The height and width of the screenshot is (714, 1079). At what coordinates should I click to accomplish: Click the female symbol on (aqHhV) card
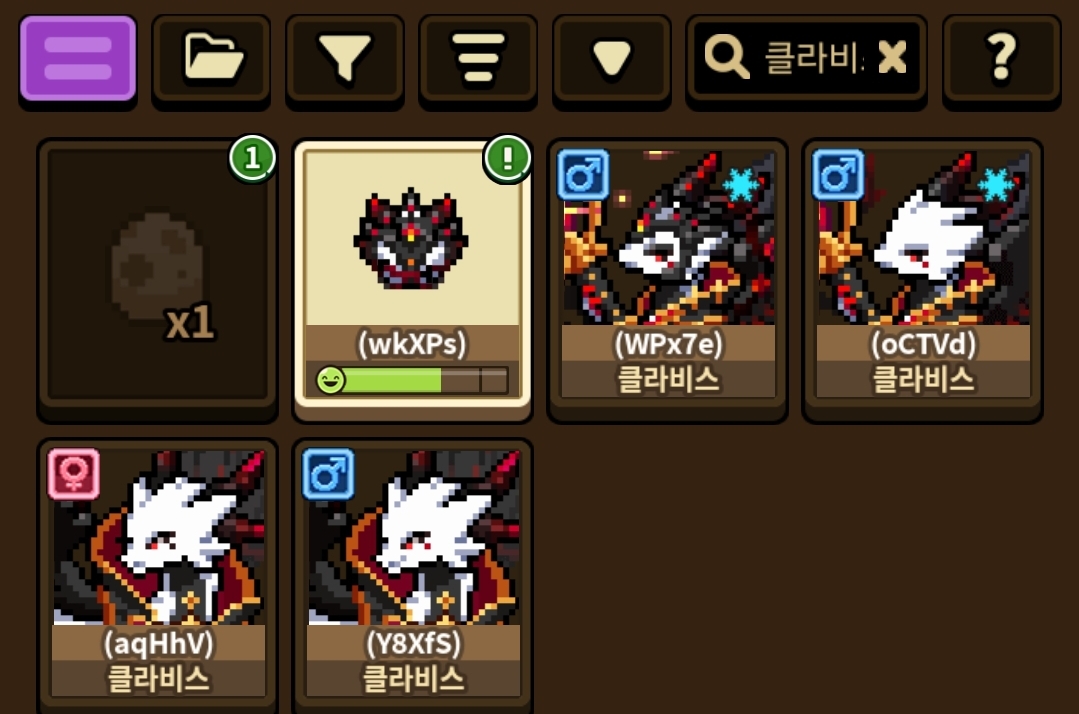coord(74,474)
